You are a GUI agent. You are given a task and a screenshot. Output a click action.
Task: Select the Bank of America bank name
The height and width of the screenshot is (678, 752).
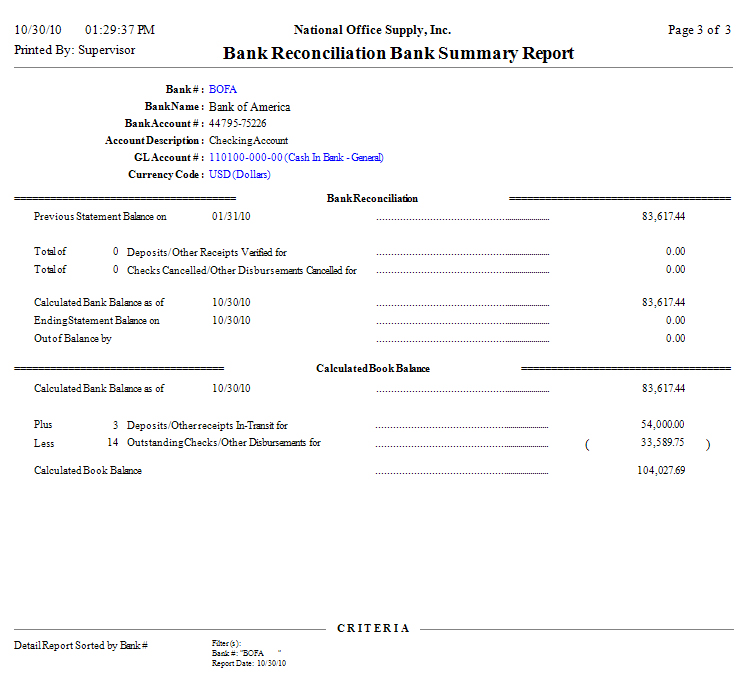pos(249,106)
